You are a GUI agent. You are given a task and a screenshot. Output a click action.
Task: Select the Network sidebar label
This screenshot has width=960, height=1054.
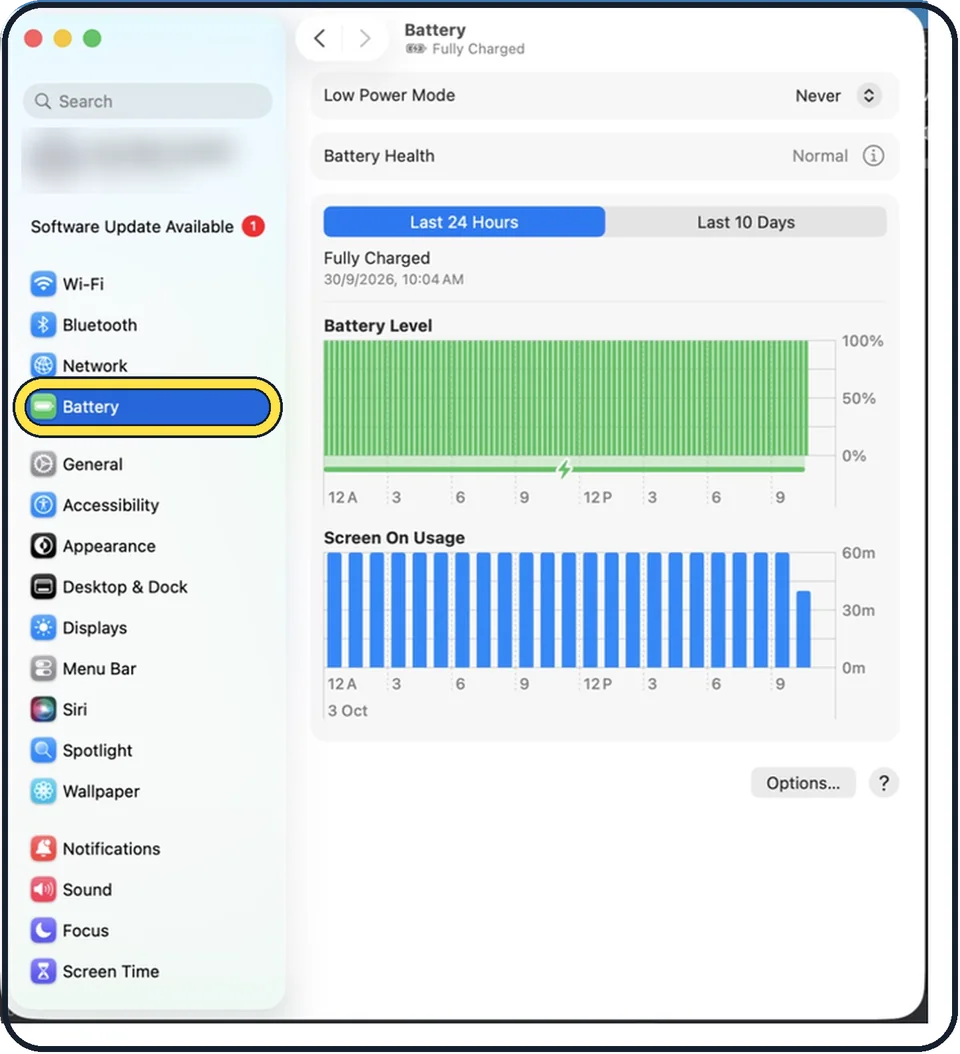point(95,366)
